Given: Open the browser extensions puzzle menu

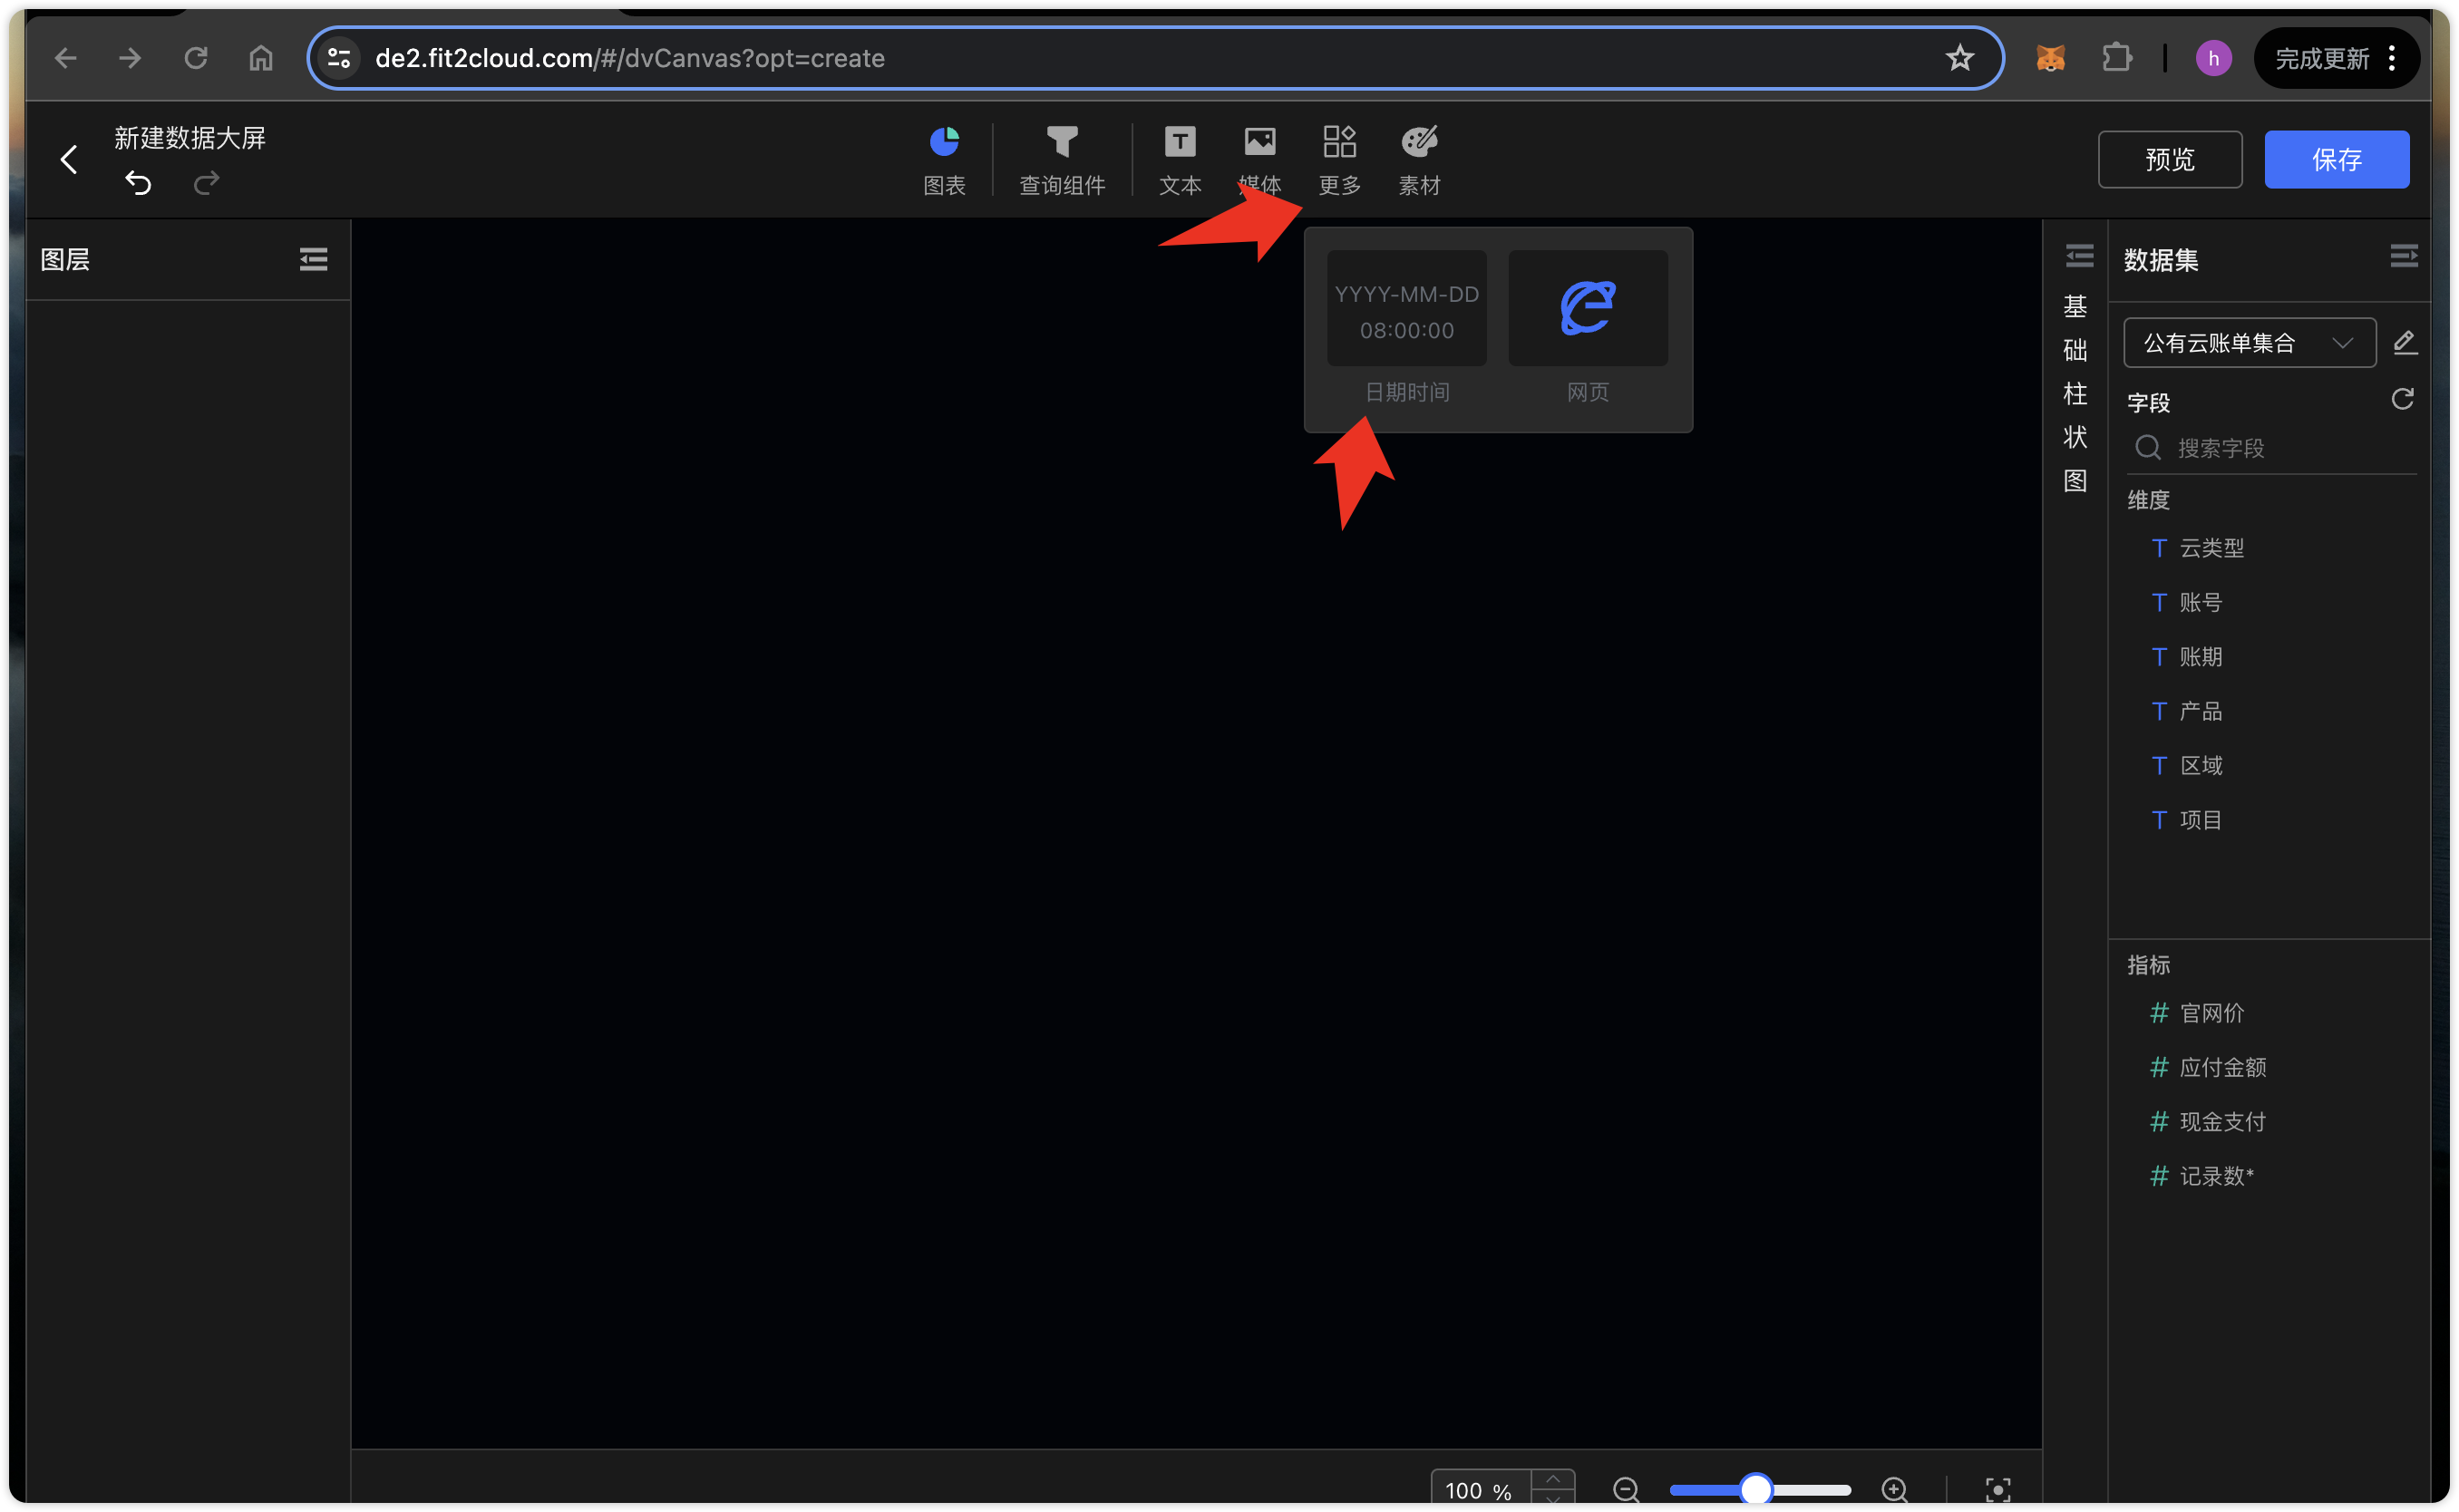Looking at the screenshot, I should (x=2116, y=58).
